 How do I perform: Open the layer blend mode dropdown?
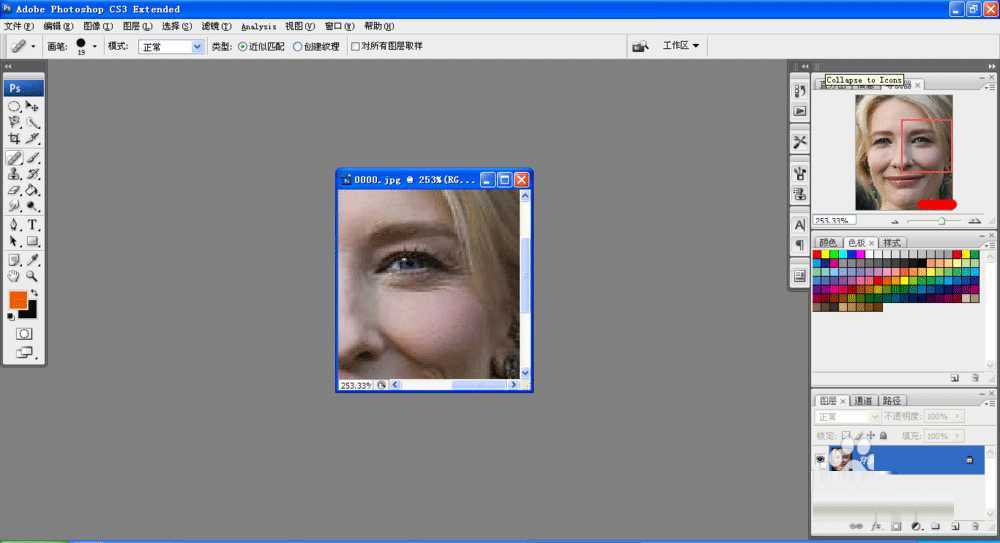(847, 417)
